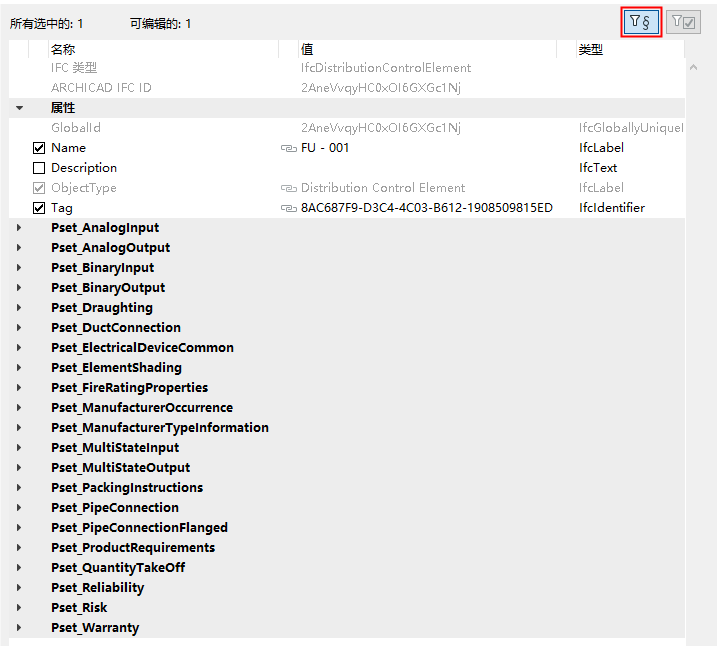Collapse the 属性 group
The image size is (717, 646).
(19, 108)
